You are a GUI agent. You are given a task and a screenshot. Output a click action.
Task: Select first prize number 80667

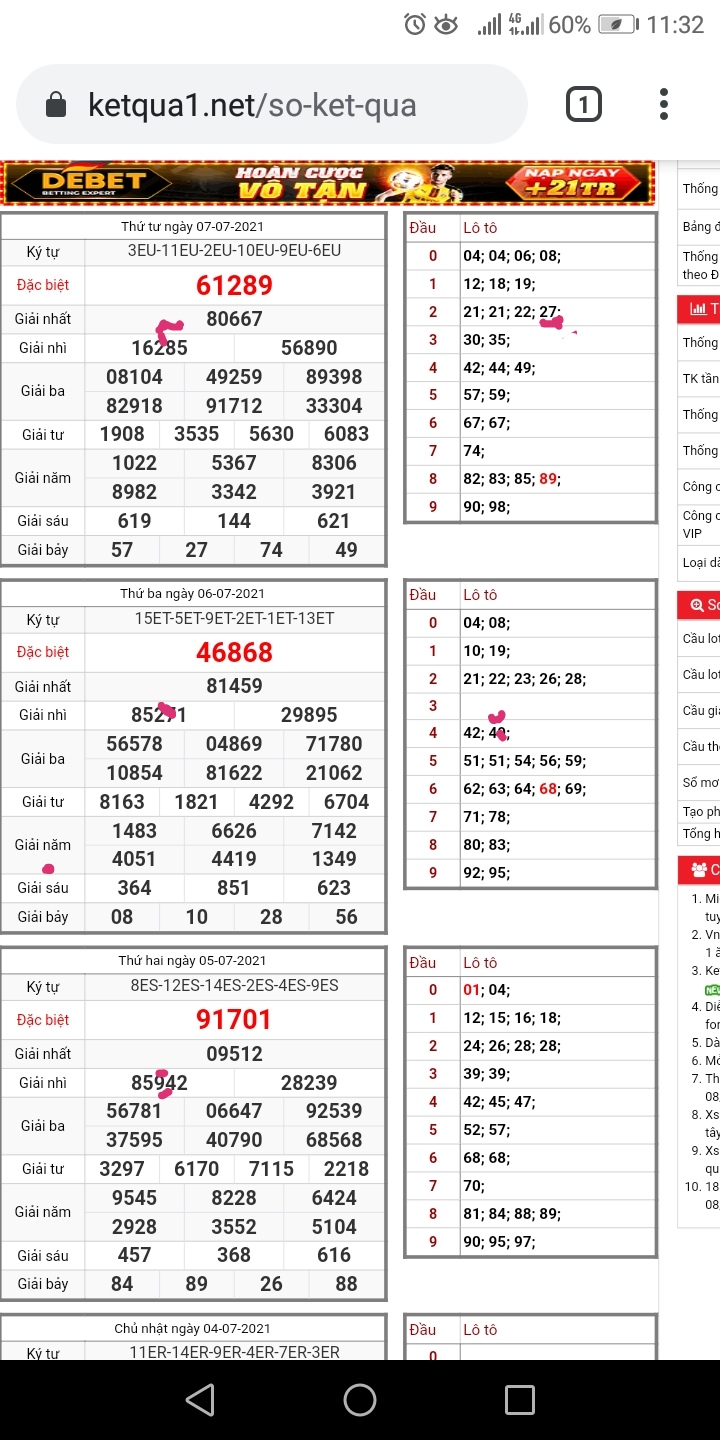(234, 319)
